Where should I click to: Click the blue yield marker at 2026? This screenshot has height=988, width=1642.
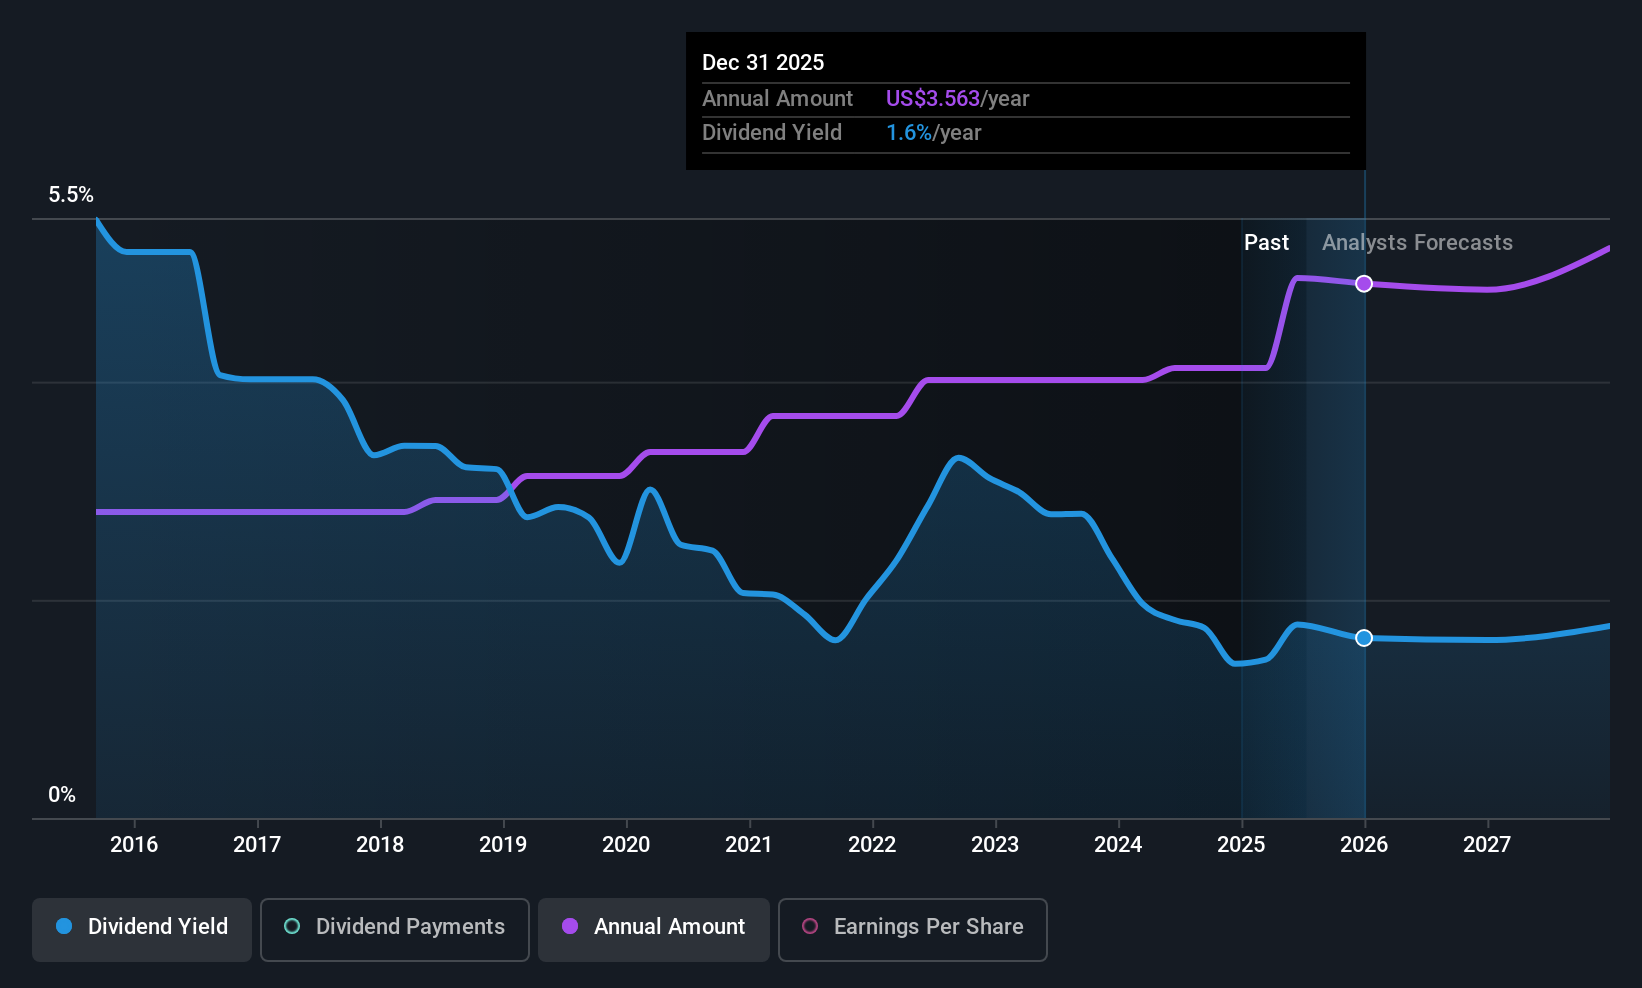1364,638
